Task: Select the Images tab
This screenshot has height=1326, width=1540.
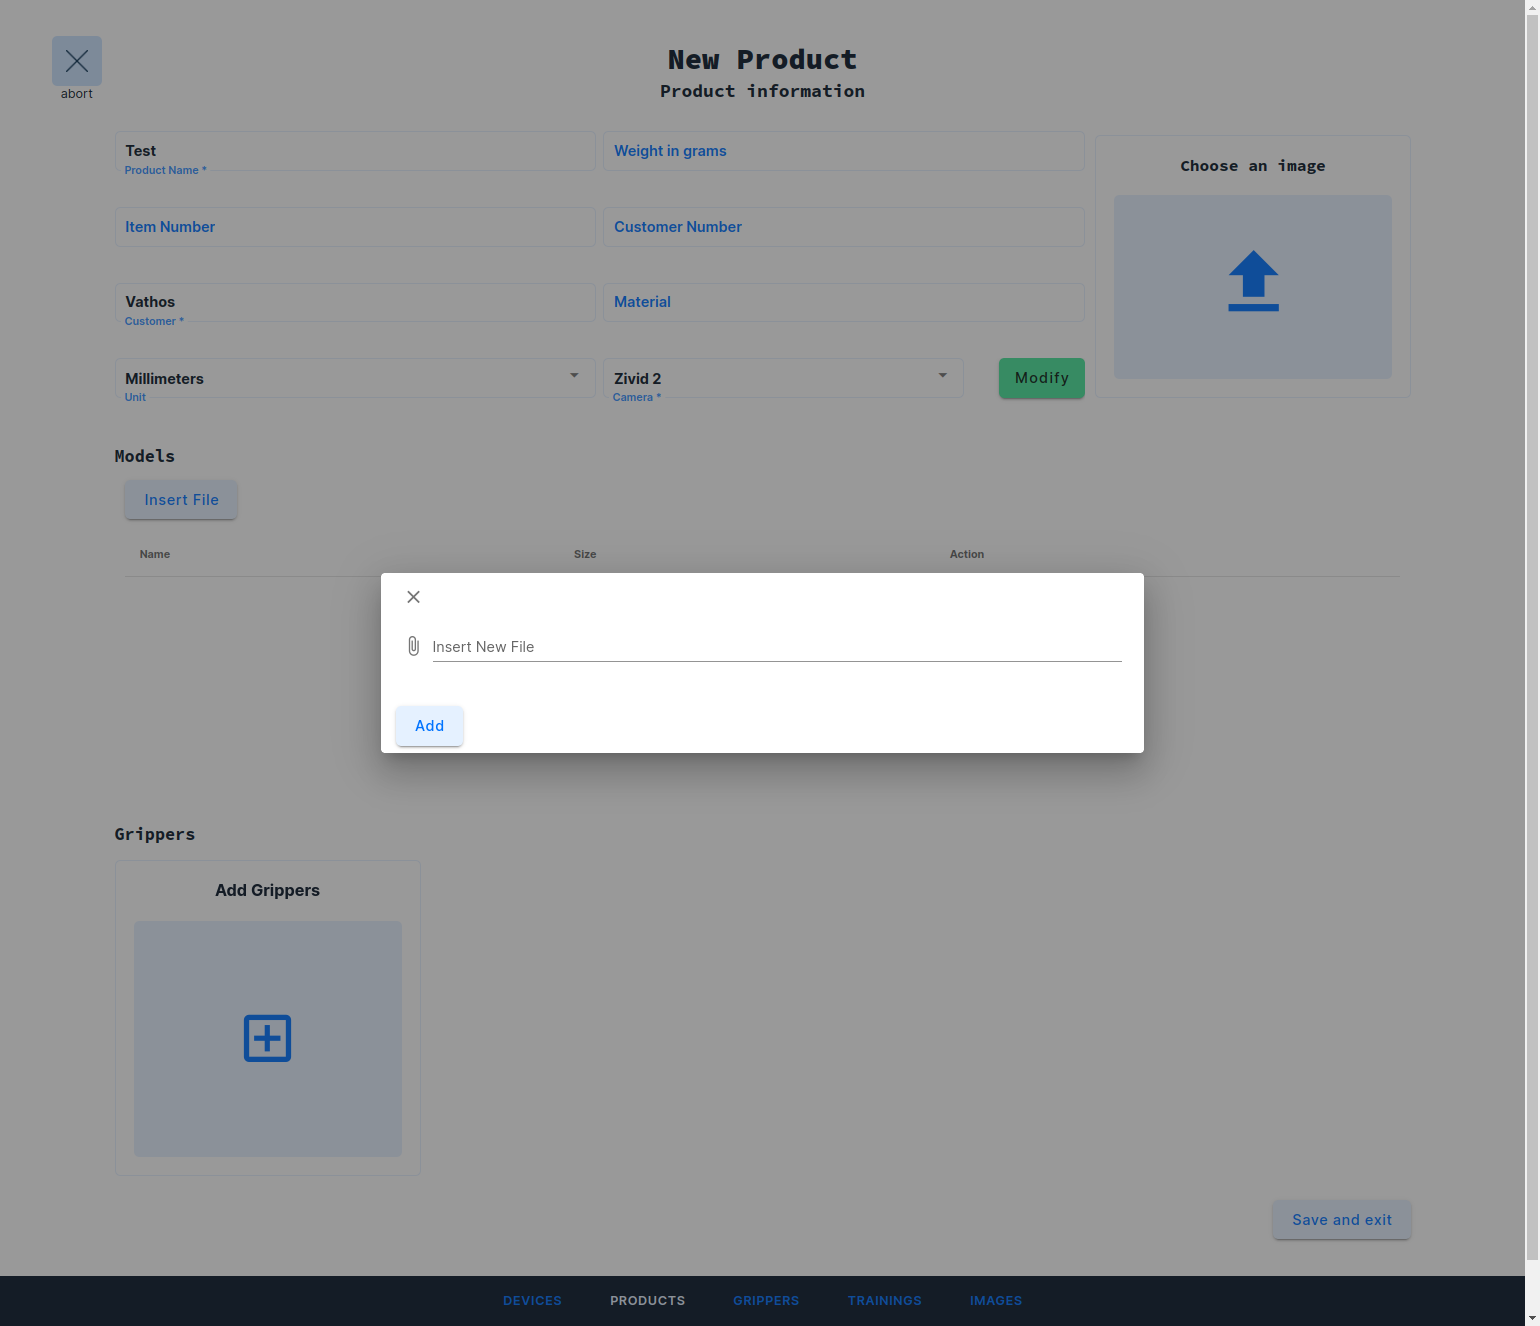Action: click(x=996, y=1301)
